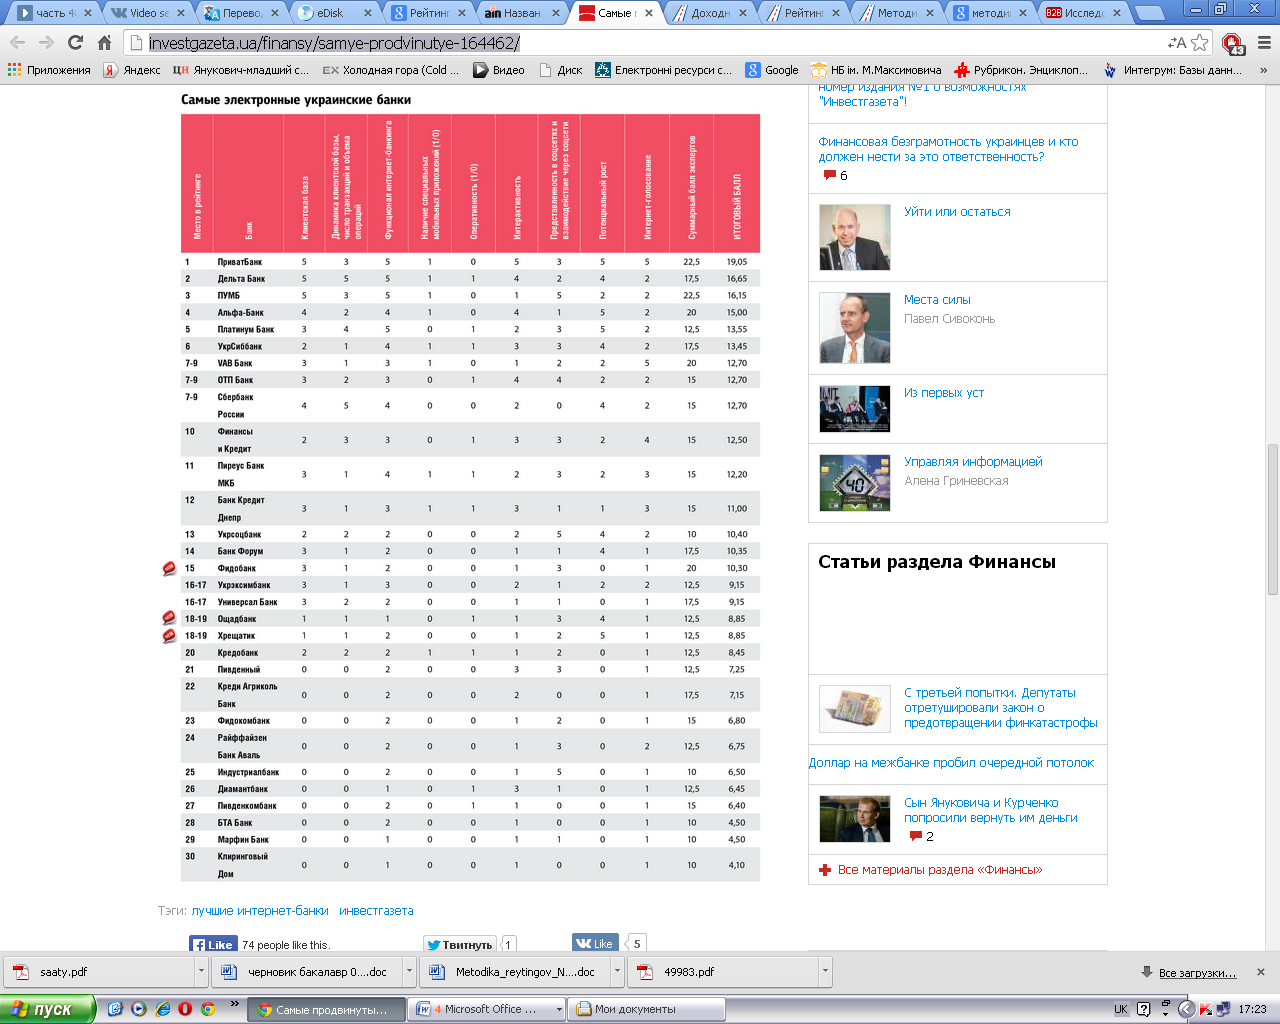Click the Windows пуск start button
Image resolution: width=1280 pixels, height=1024 pixels.
click(x=47, y=1009)
